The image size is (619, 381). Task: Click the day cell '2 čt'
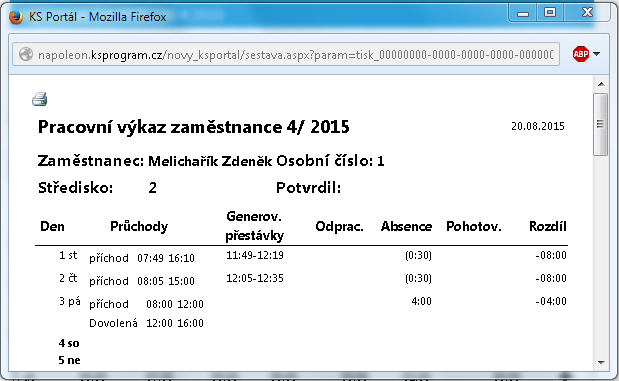68,278
